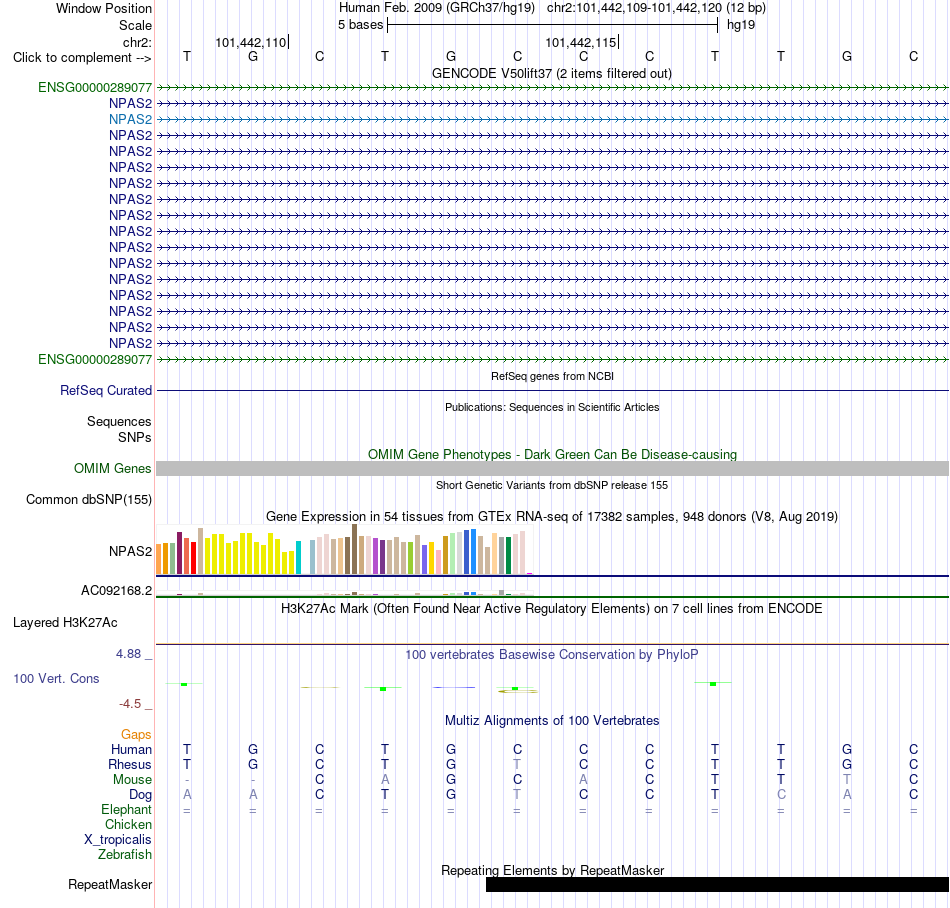
Task: Click the '5 bases' scale bar label
Action: point(360,25)
